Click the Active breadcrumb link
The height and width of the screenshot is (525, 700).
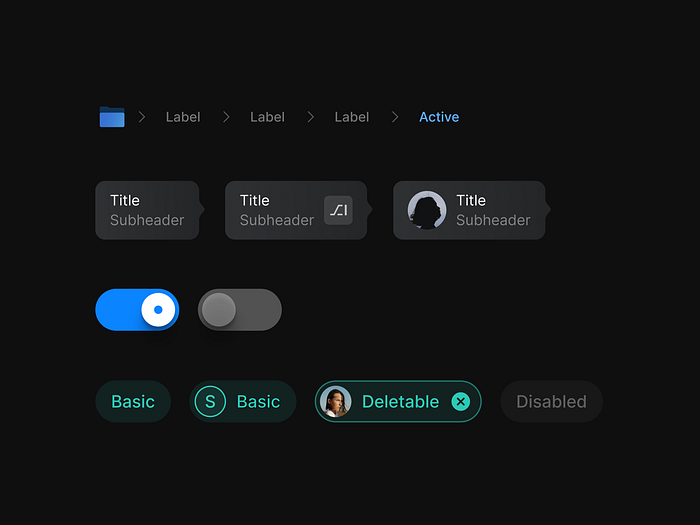[439, 117]
